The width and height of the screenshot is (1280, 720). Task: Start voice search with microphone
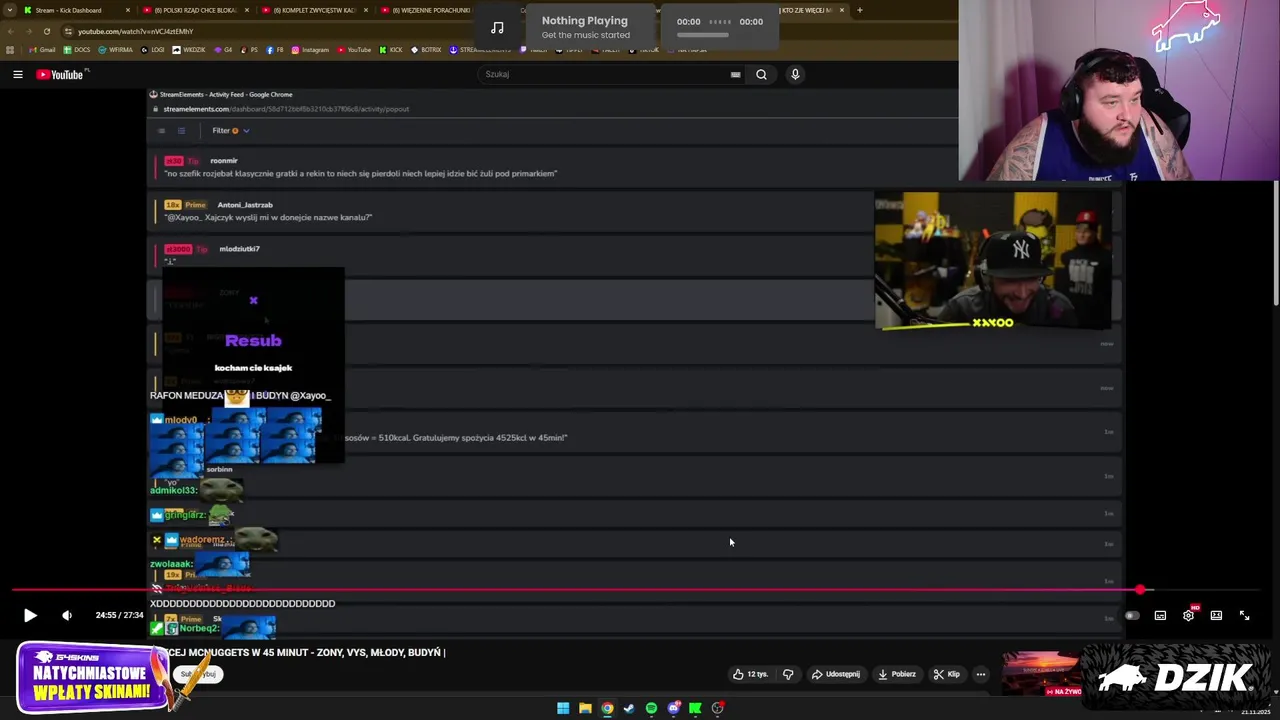coord(795,74)
